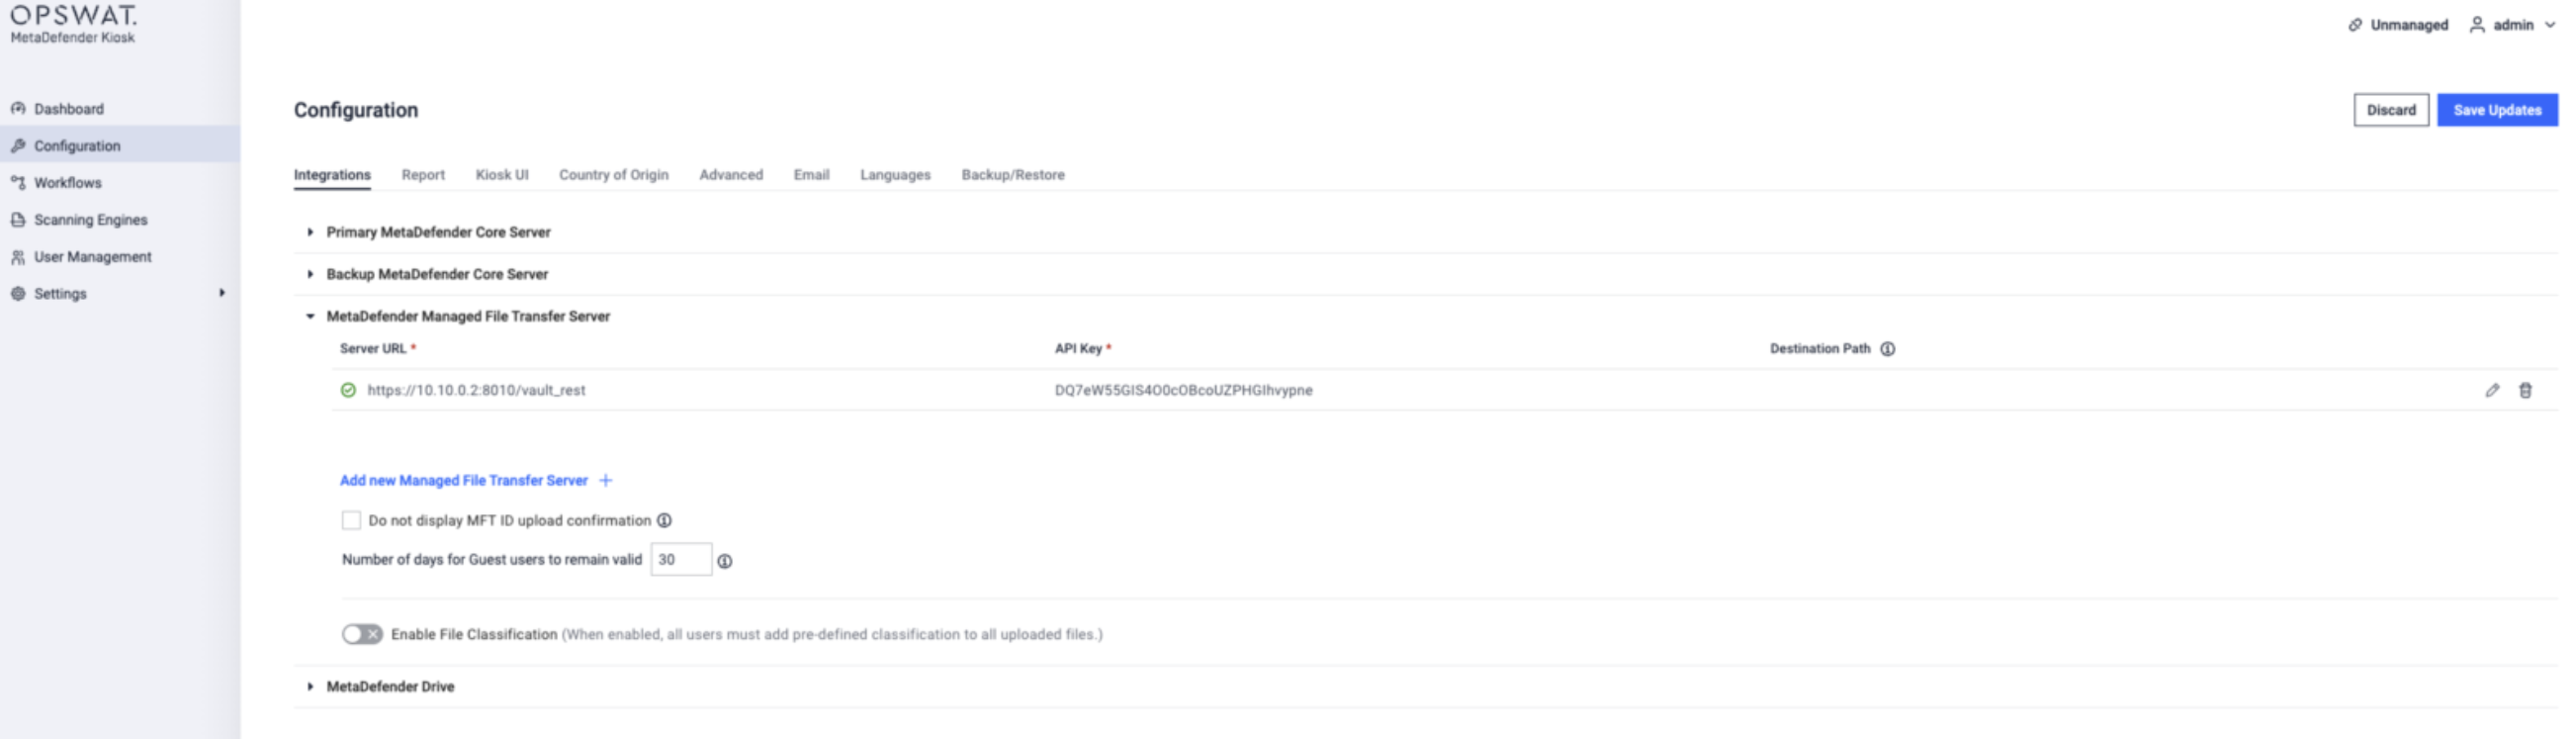This screenshot has width=2576, height=739.
Task: Open the Advanced tab
Action: pos(731,175)
